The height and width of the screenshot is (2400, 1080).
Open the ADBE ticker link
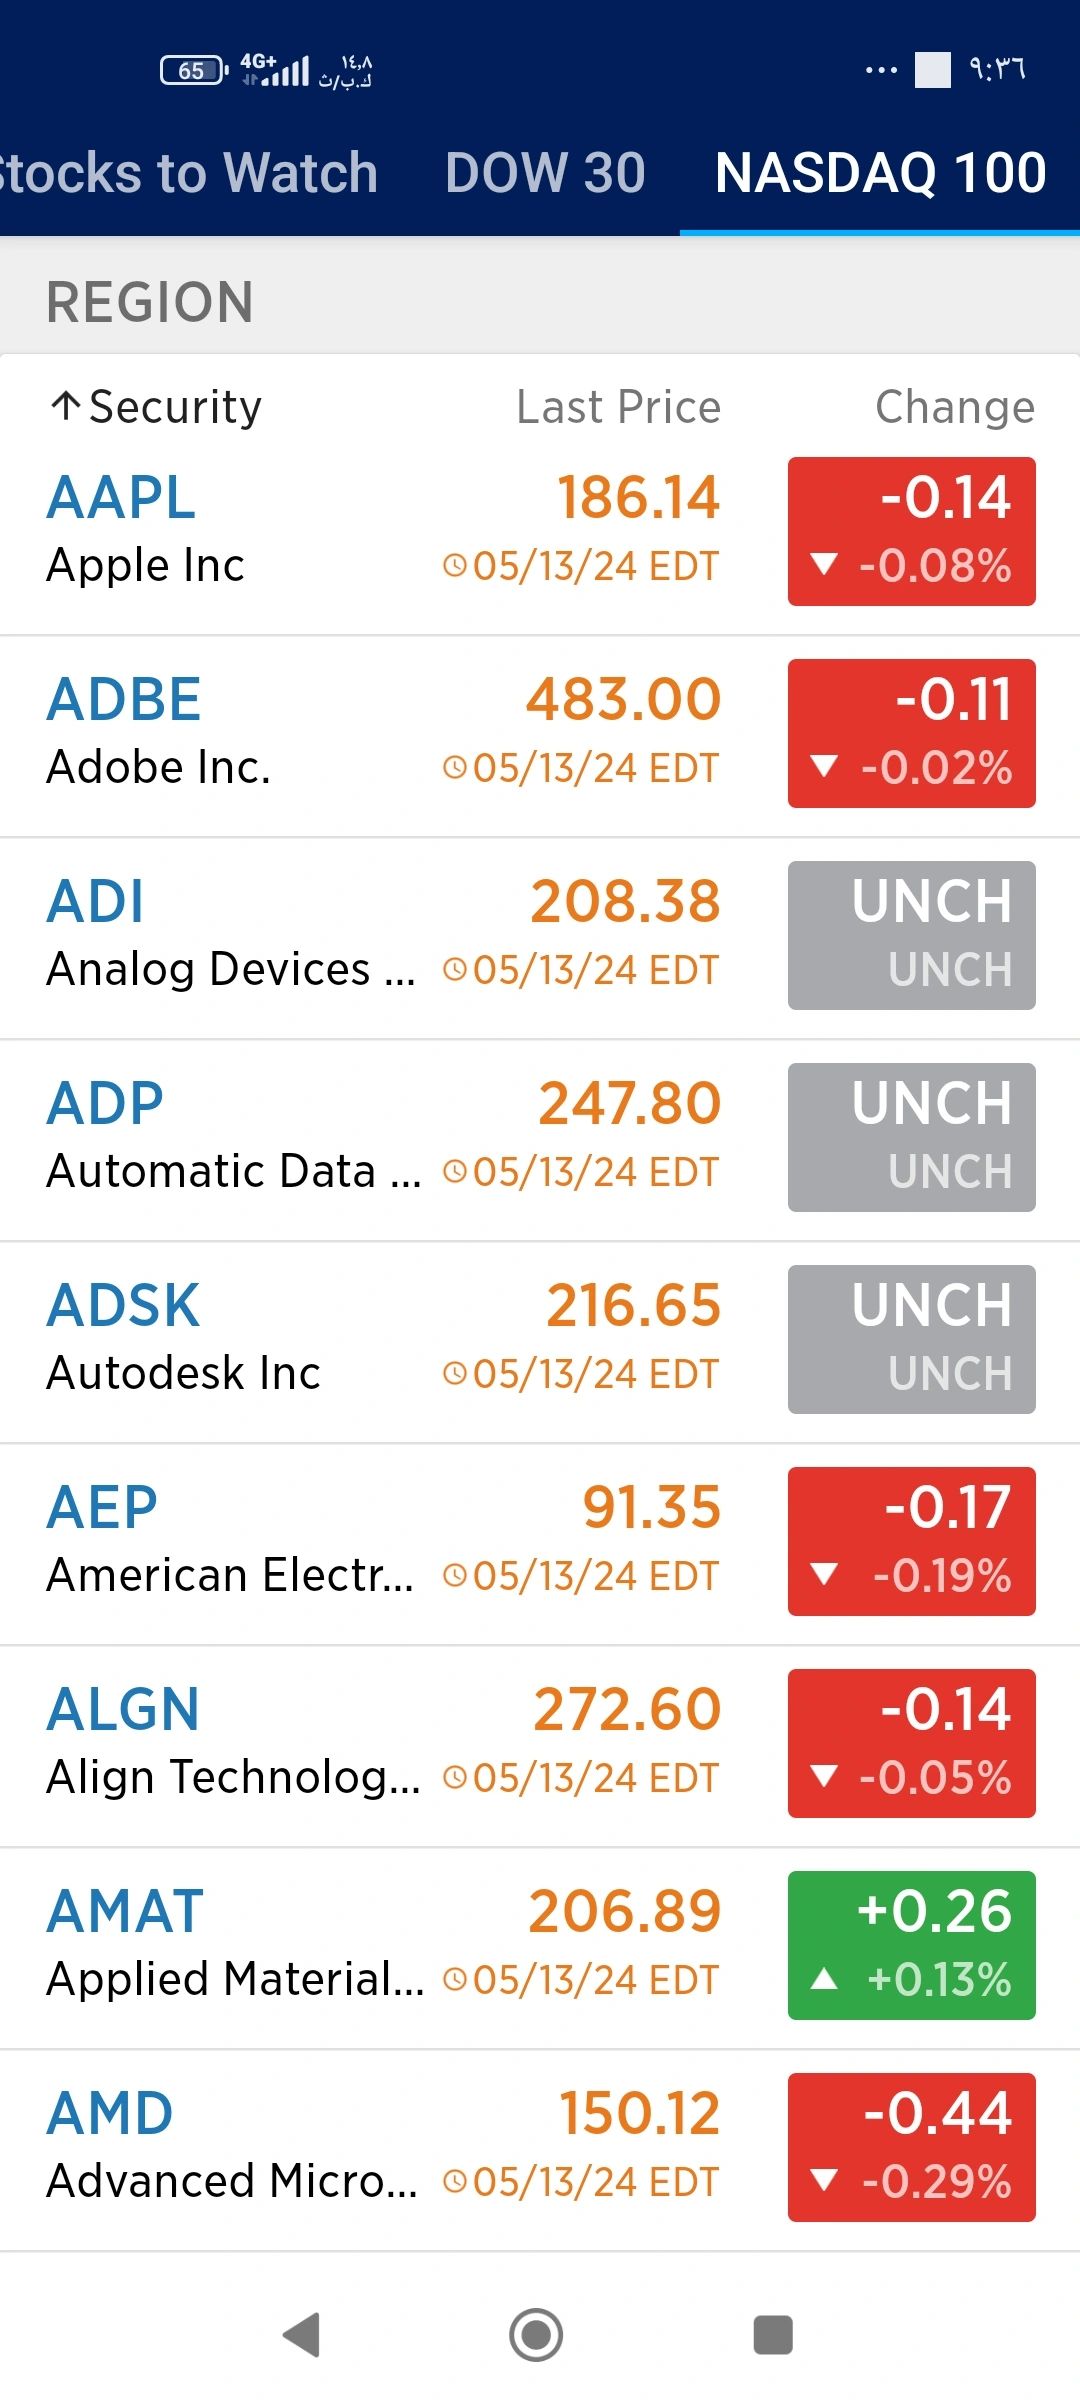(124, 699)
